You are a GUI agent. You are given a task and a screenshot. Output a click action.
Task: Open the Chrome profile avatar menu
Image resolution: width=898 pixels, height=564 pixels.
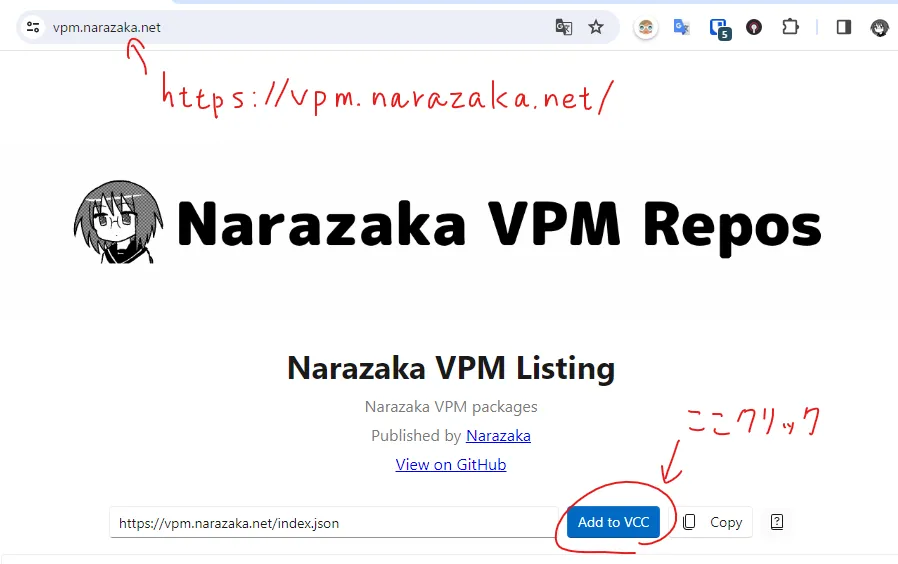click(880, 27)
